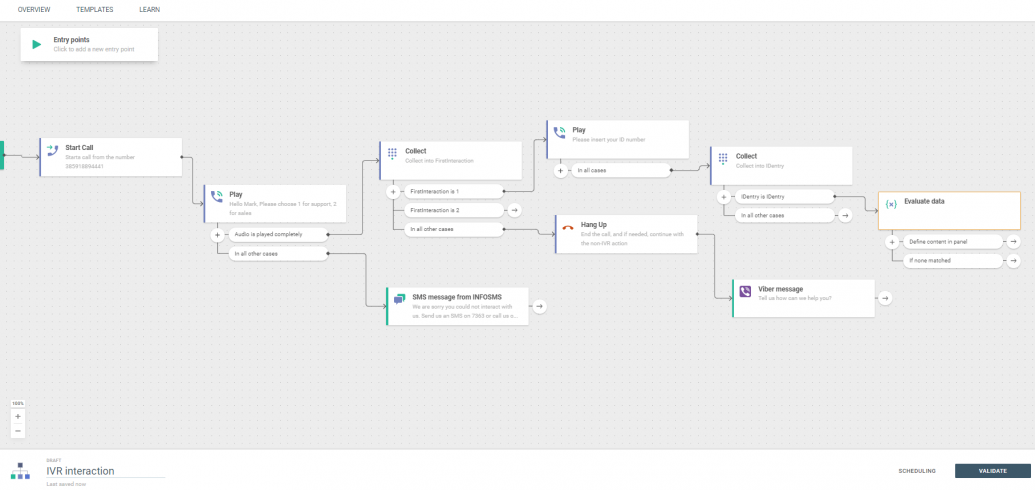Open Scheduling settings
Image resolution: width=1035 pixels, height=490 pixels.
(917, 471)
